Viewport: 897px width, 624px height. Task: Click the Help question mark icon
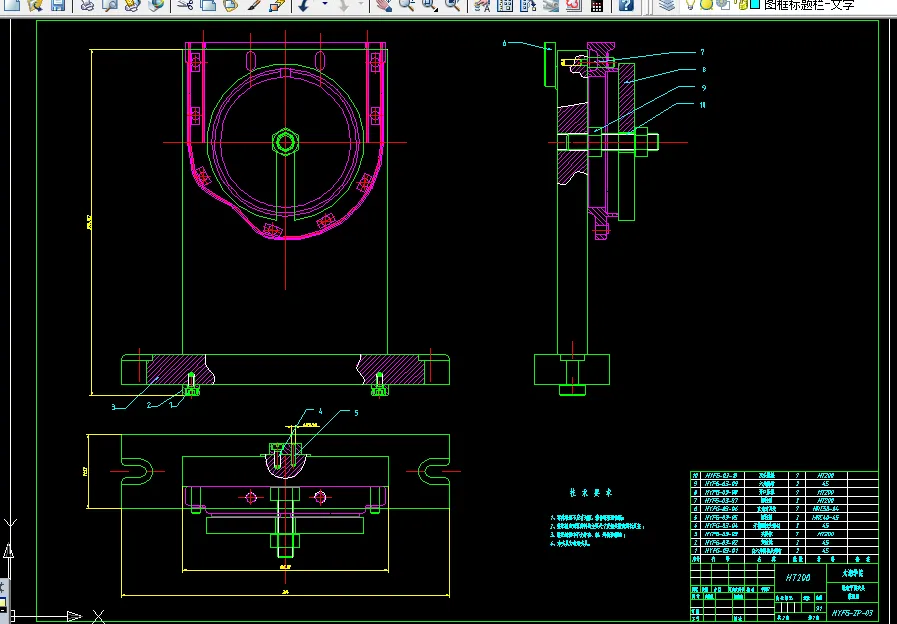click(626, 5)
